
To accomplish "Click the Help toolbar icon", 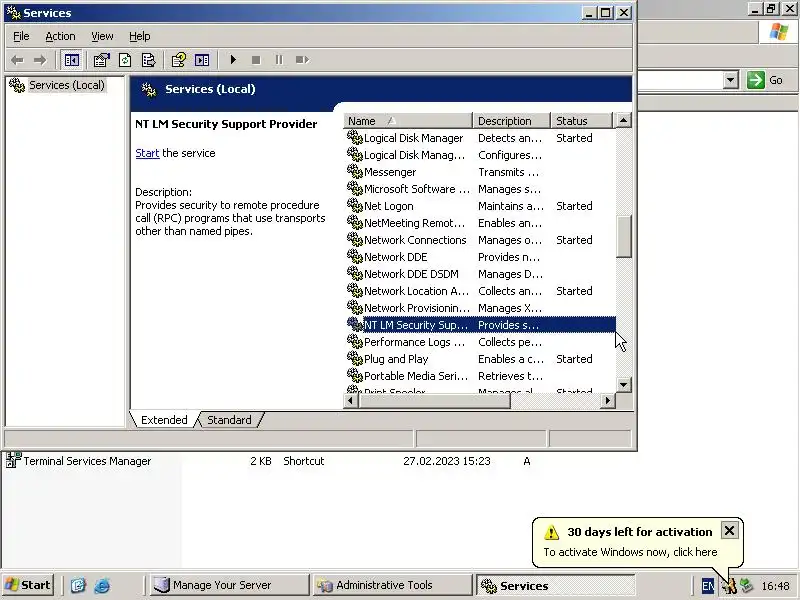I will pyautogui.click(x=179, y=60).
